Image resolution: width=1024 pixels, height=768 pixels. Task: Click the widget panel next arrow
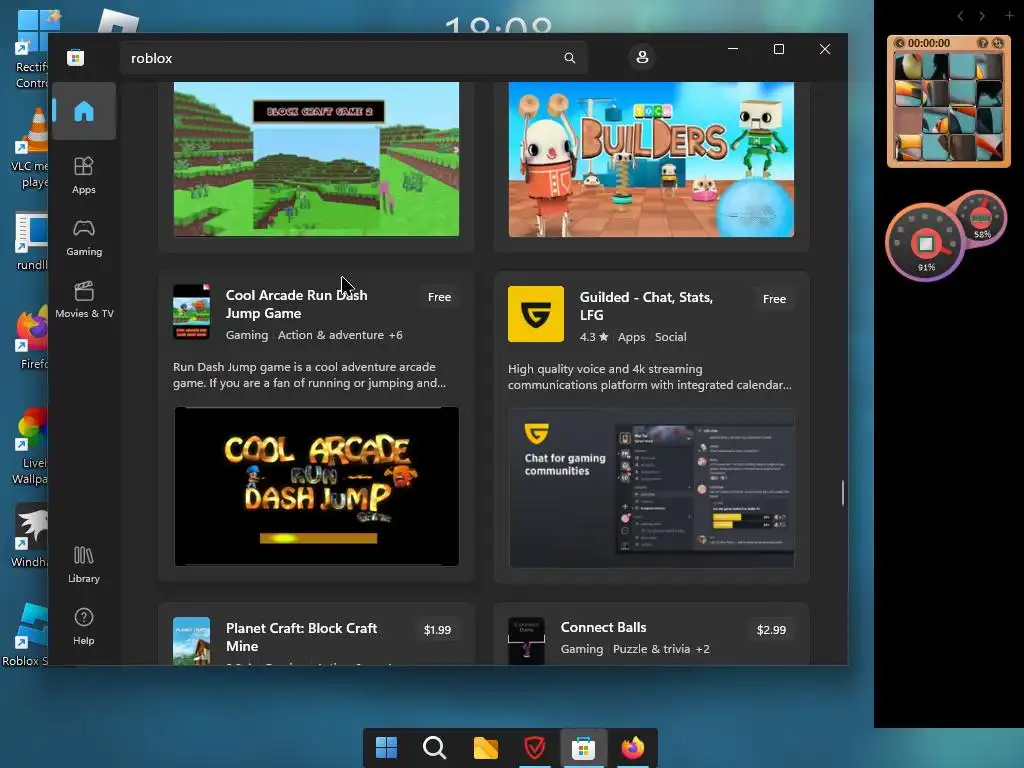[982, 16]
